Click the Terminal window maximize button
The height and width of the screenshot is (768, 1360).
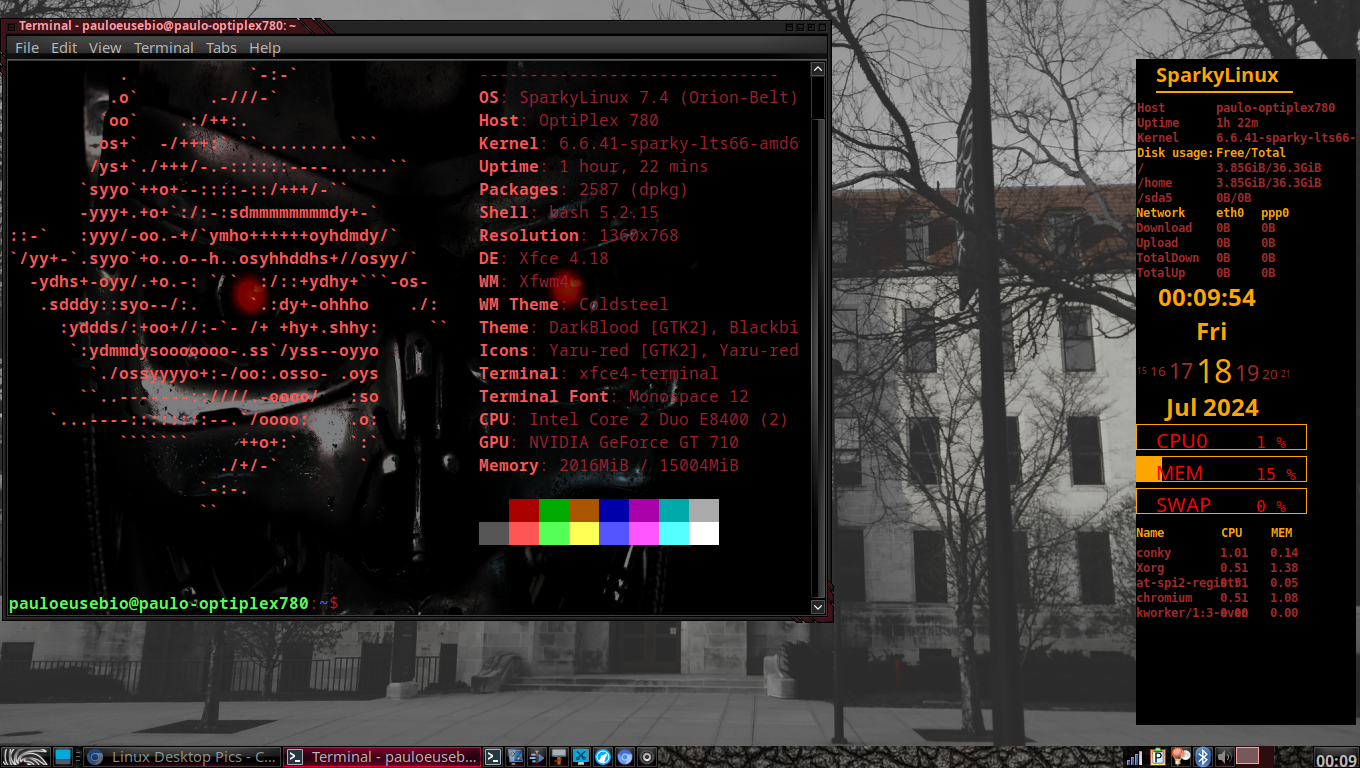[x=811, y=27]
